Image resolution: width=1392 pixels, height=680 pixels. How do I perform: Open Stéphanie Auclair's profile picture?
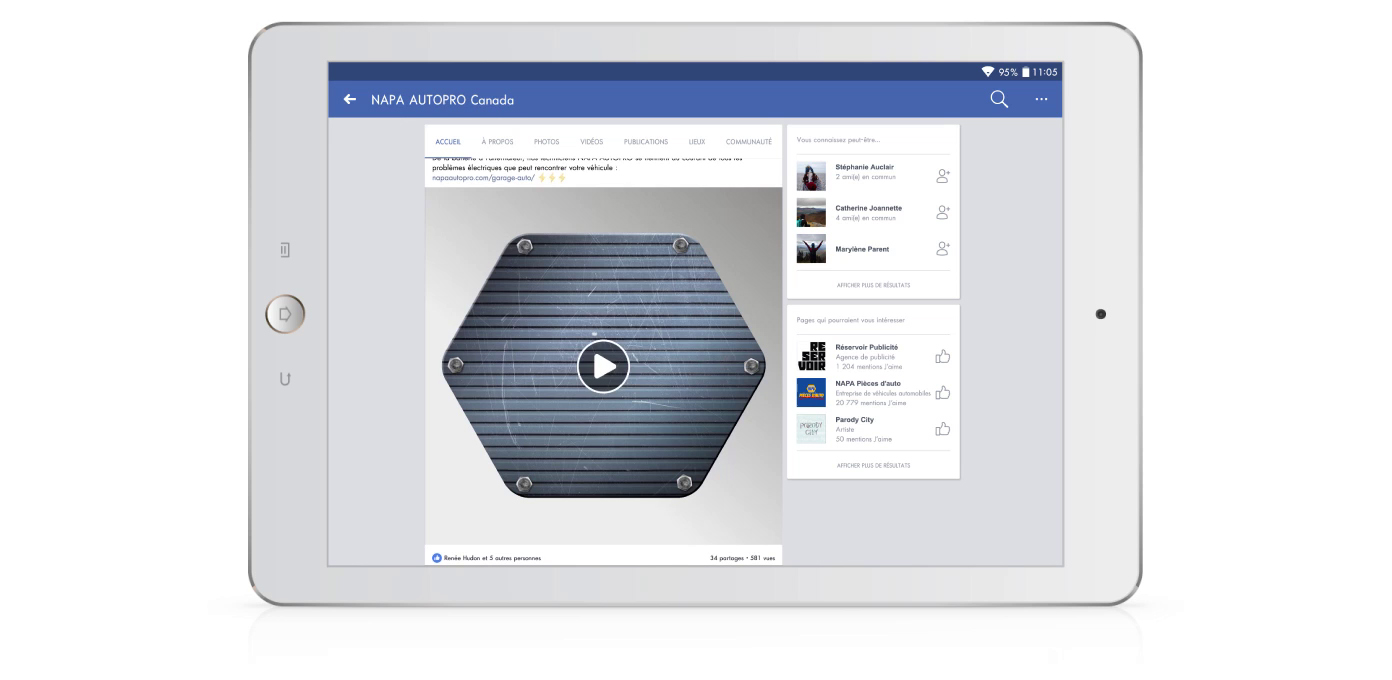point(811,176)
